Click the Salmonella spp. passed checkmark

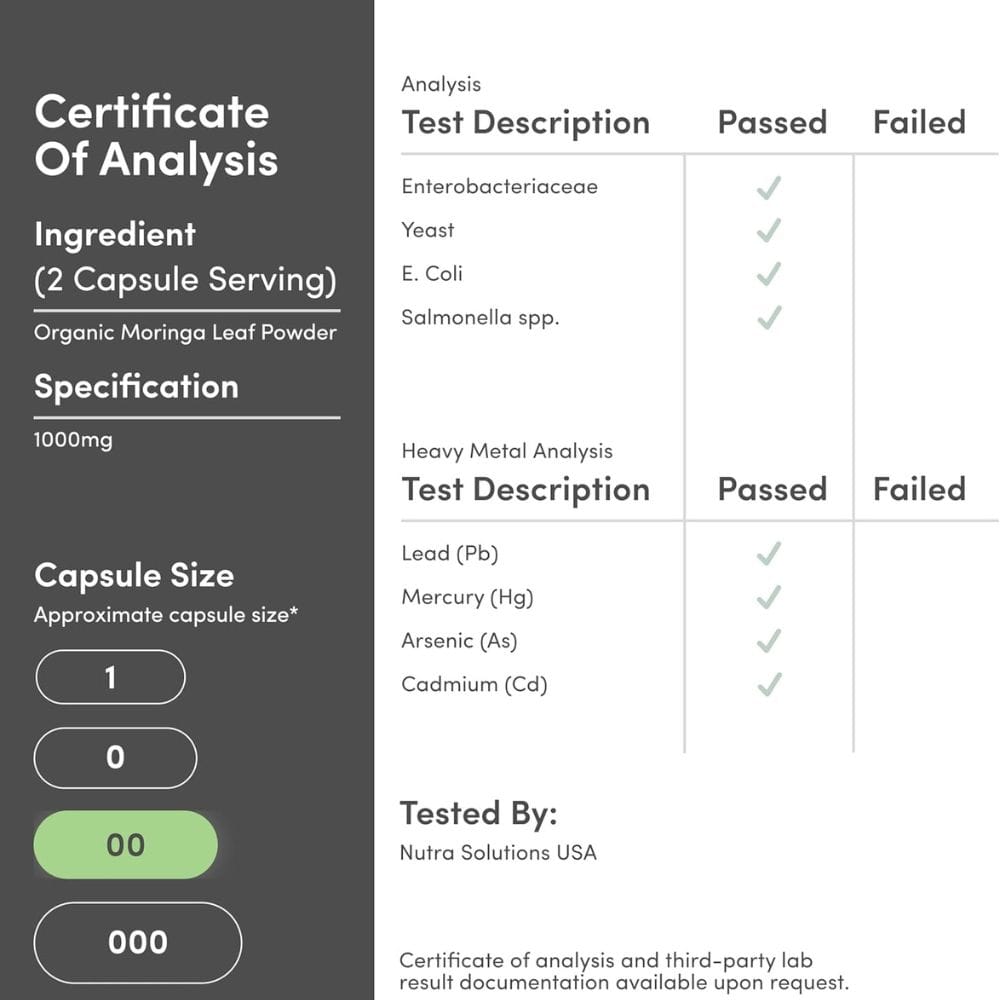point(768,318)
